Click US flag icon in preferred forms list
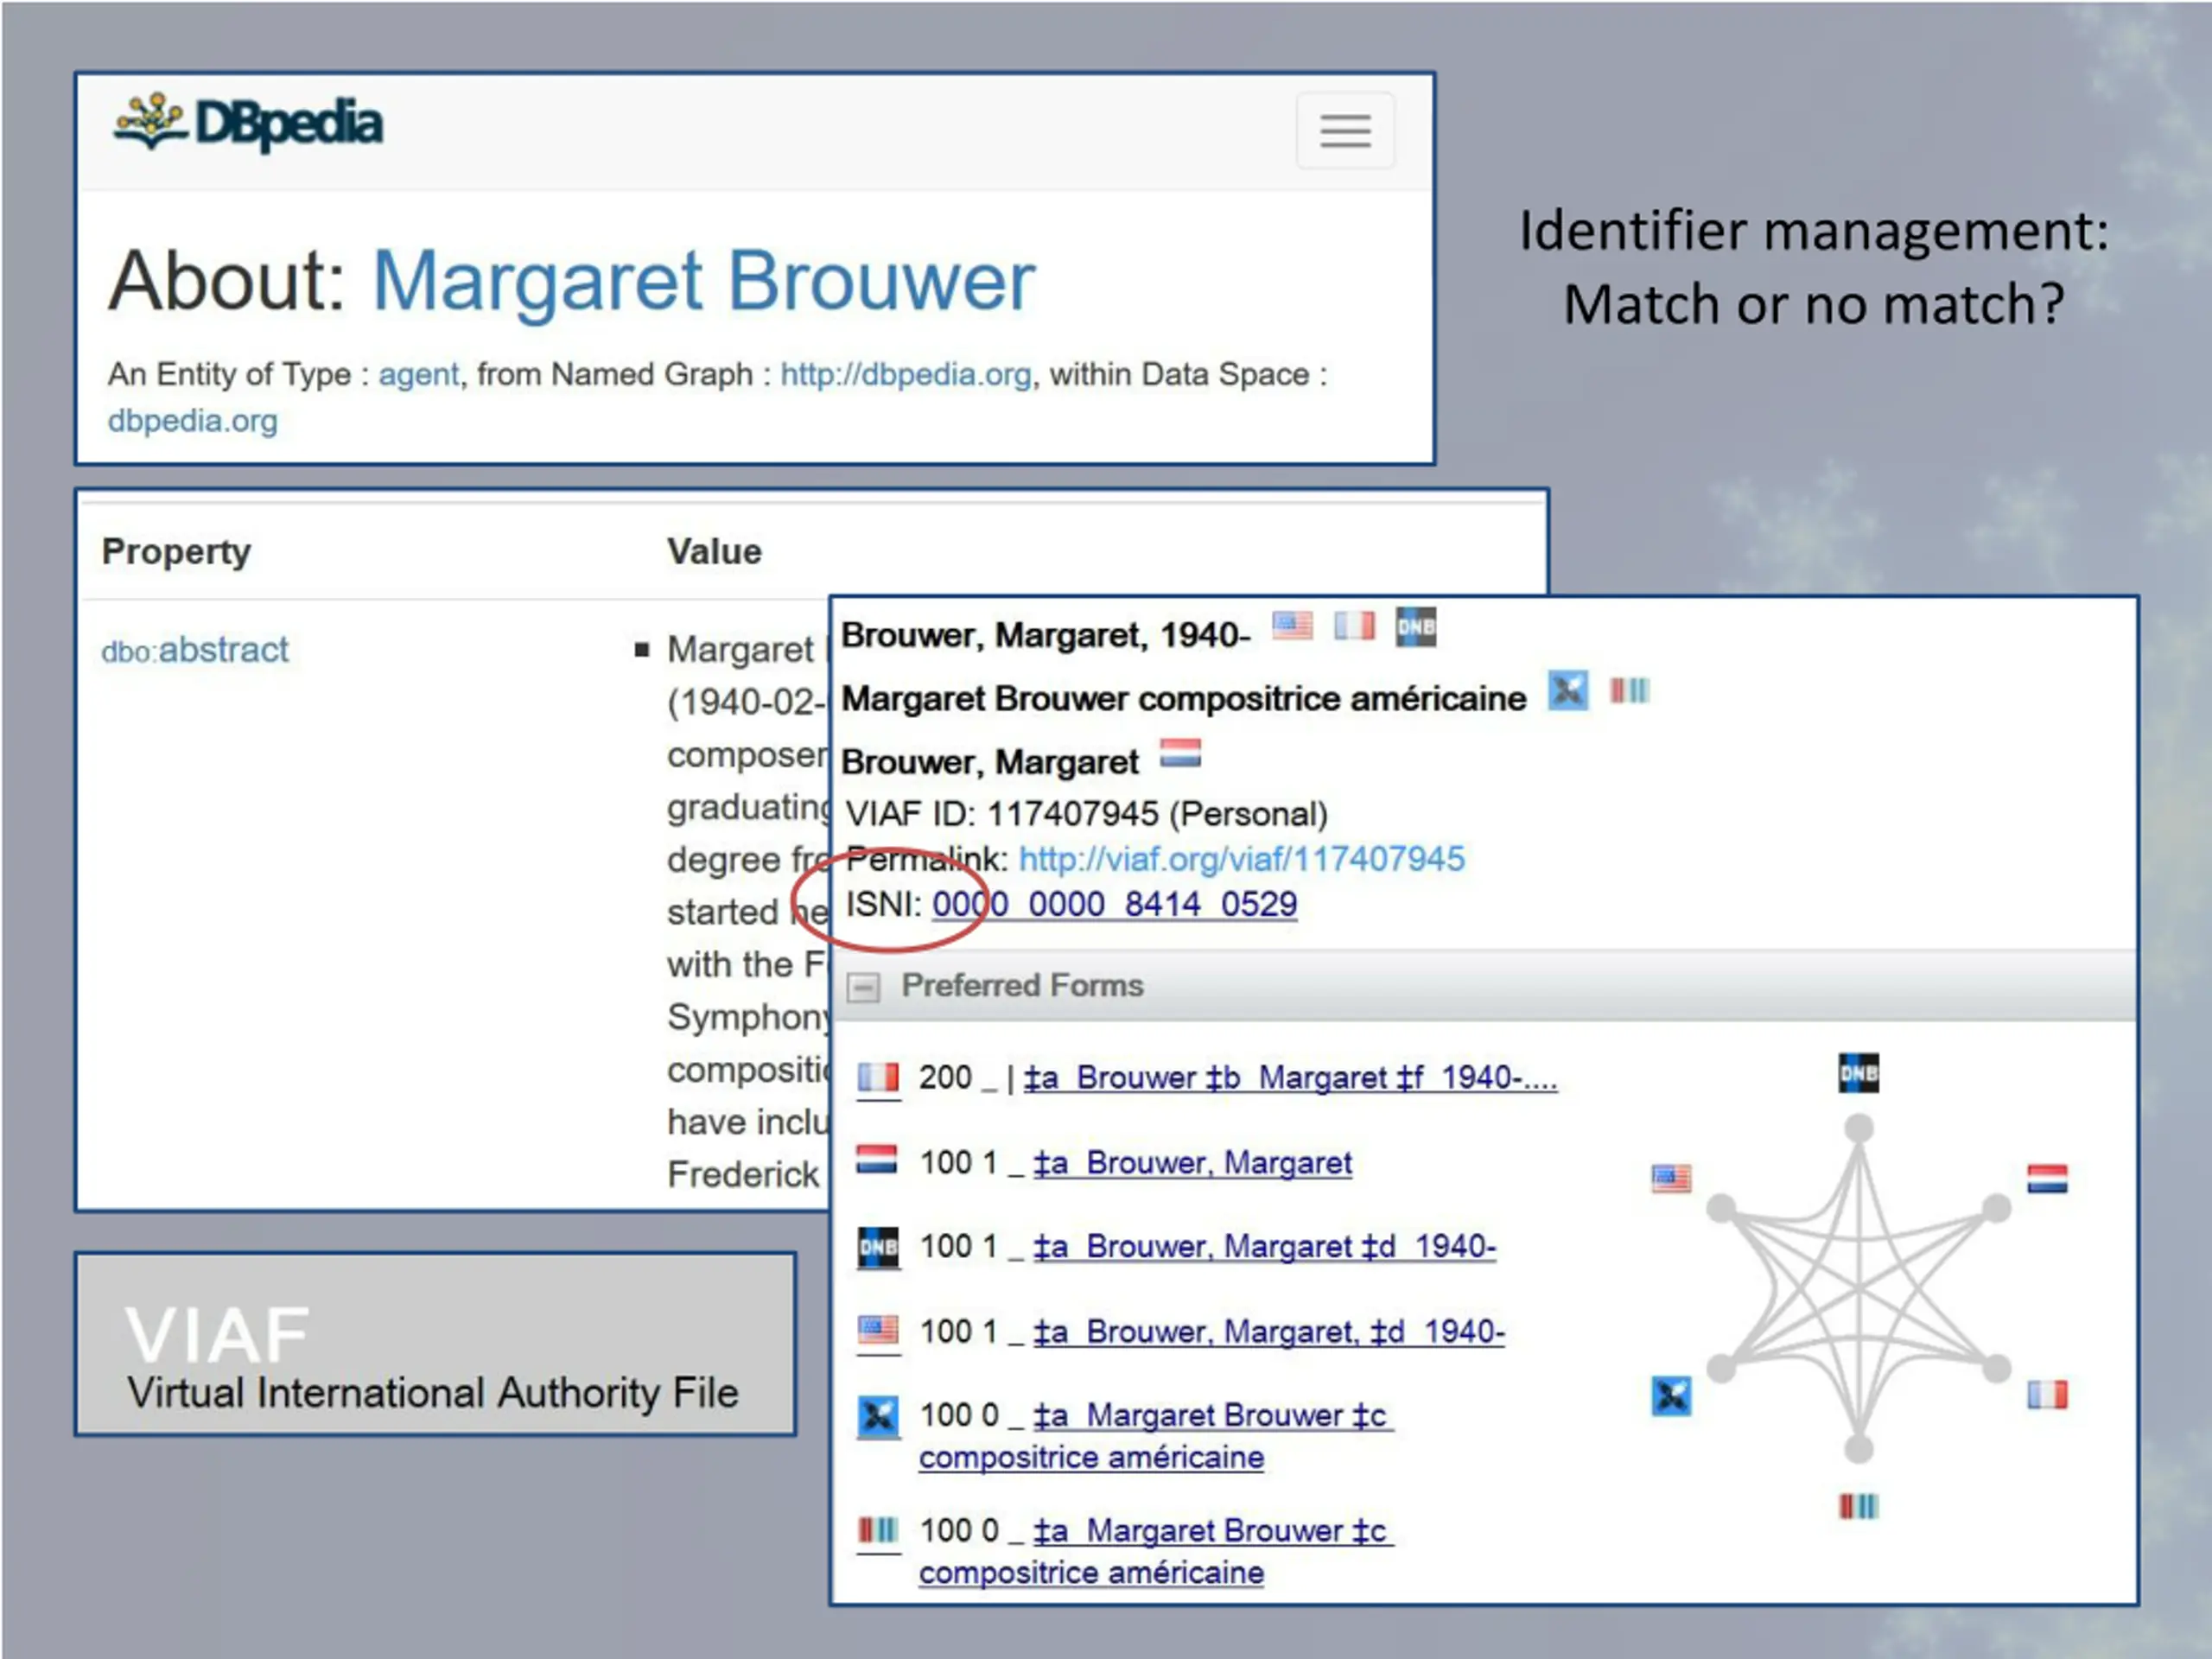The width and height of the screenshot is (2212, 1659). click(x=878, y=1330)
